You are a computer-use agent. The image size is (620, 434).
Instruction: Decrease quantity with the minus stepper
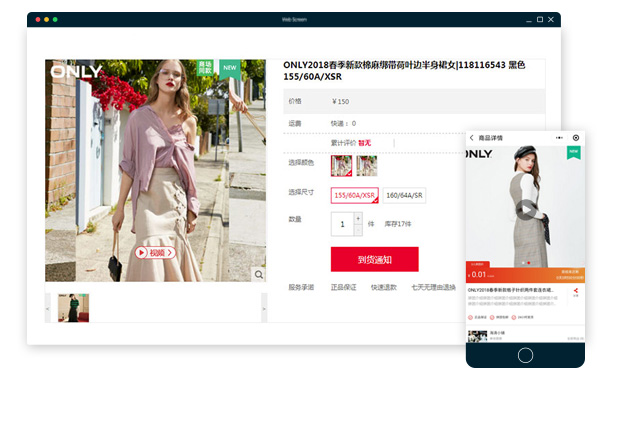pos(358,230)
